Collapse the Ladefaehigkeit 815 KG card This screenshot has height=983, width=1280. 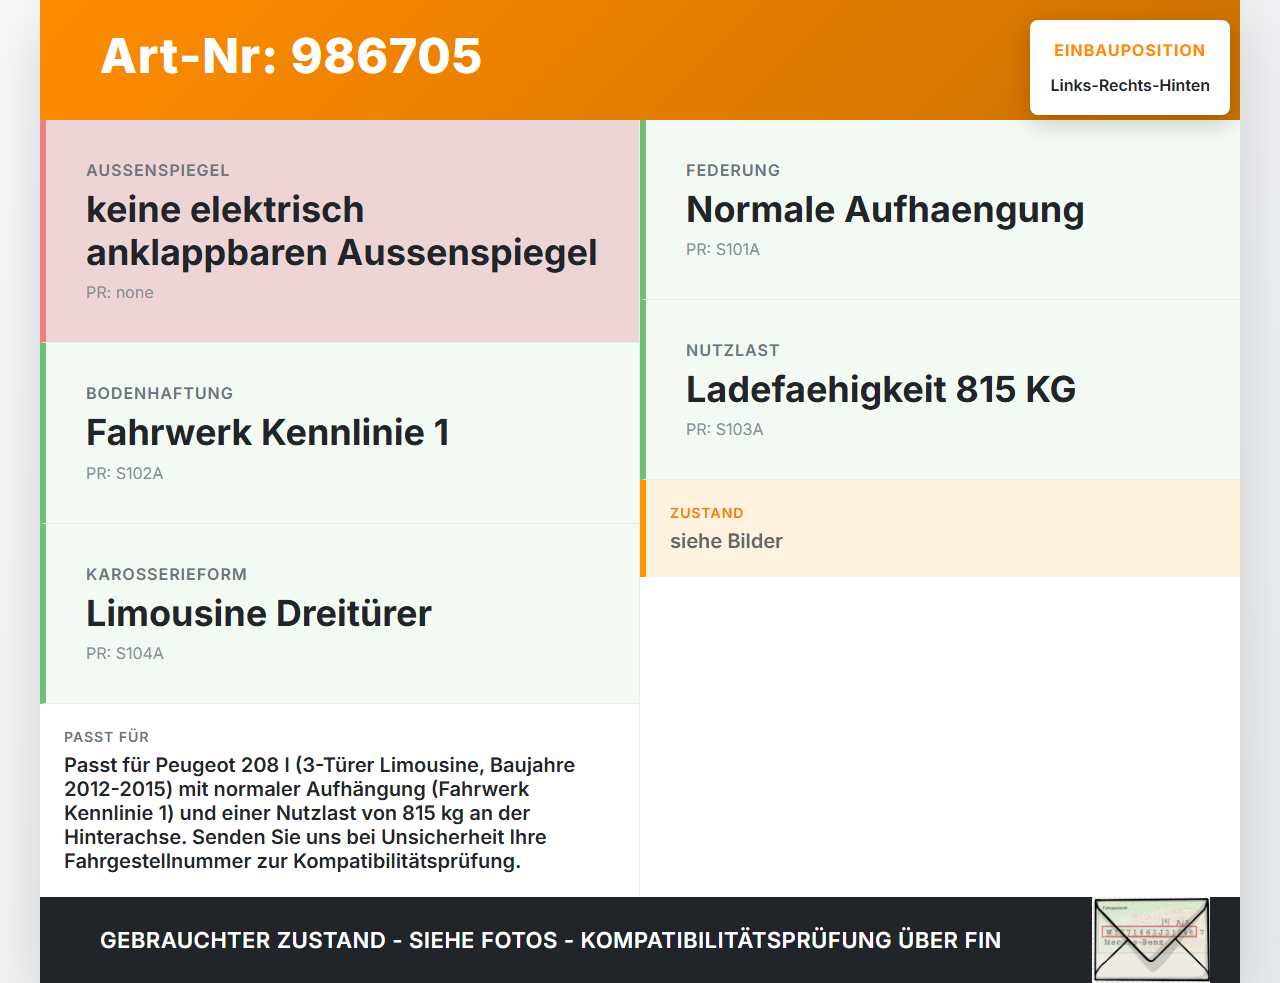[x=940, y=389]
